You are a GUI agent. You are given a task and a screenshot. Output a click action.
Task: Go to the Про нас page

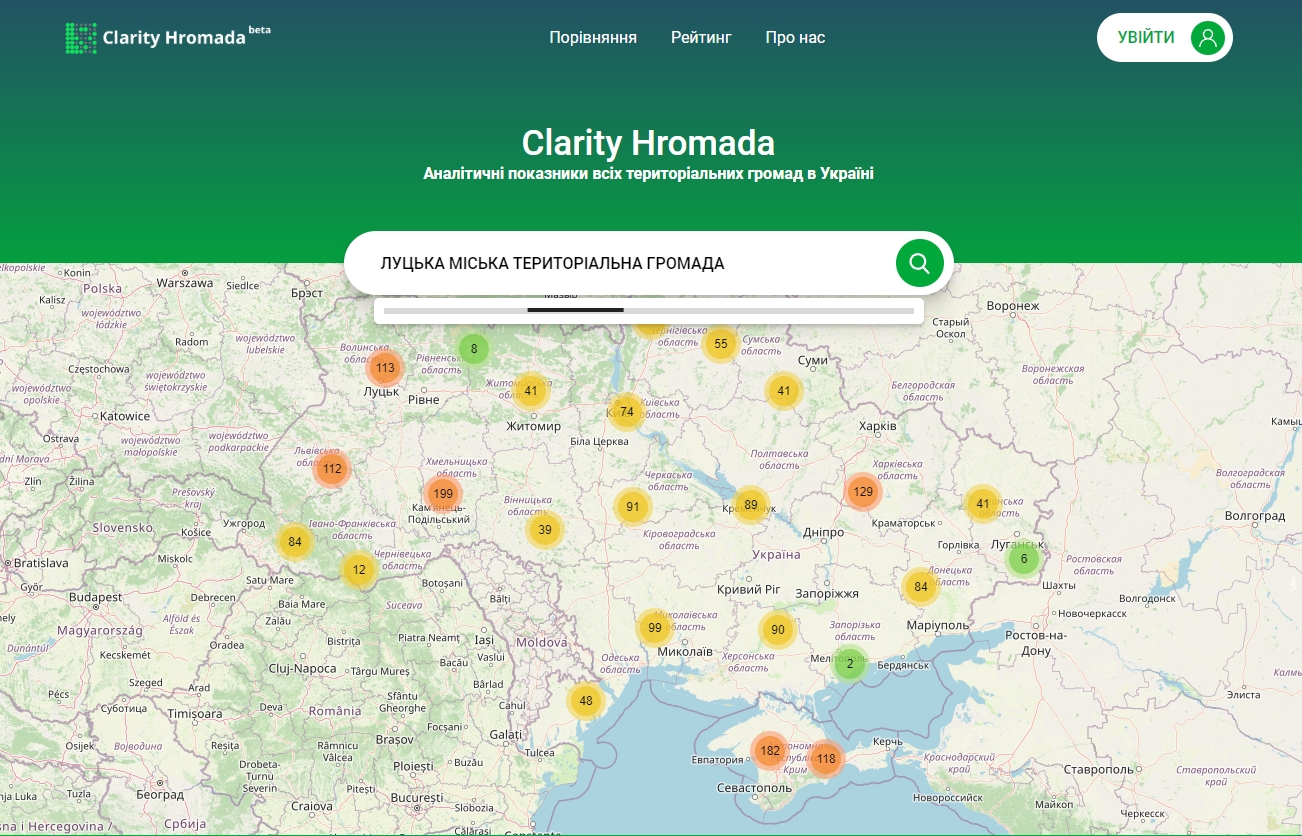pos(795,38)
